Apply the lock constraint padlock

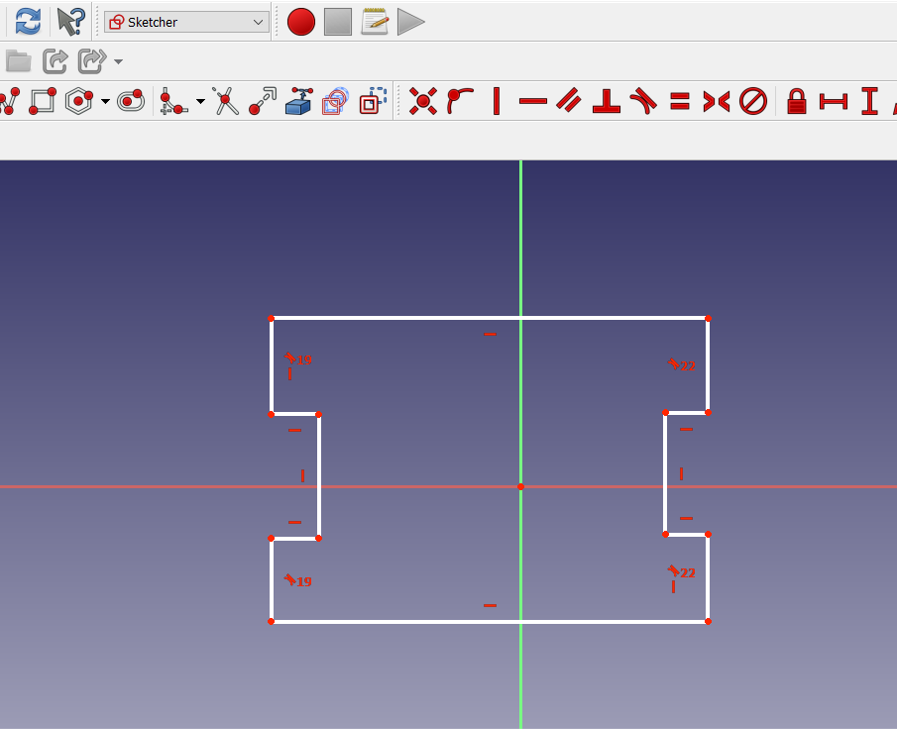click(796, 101)
